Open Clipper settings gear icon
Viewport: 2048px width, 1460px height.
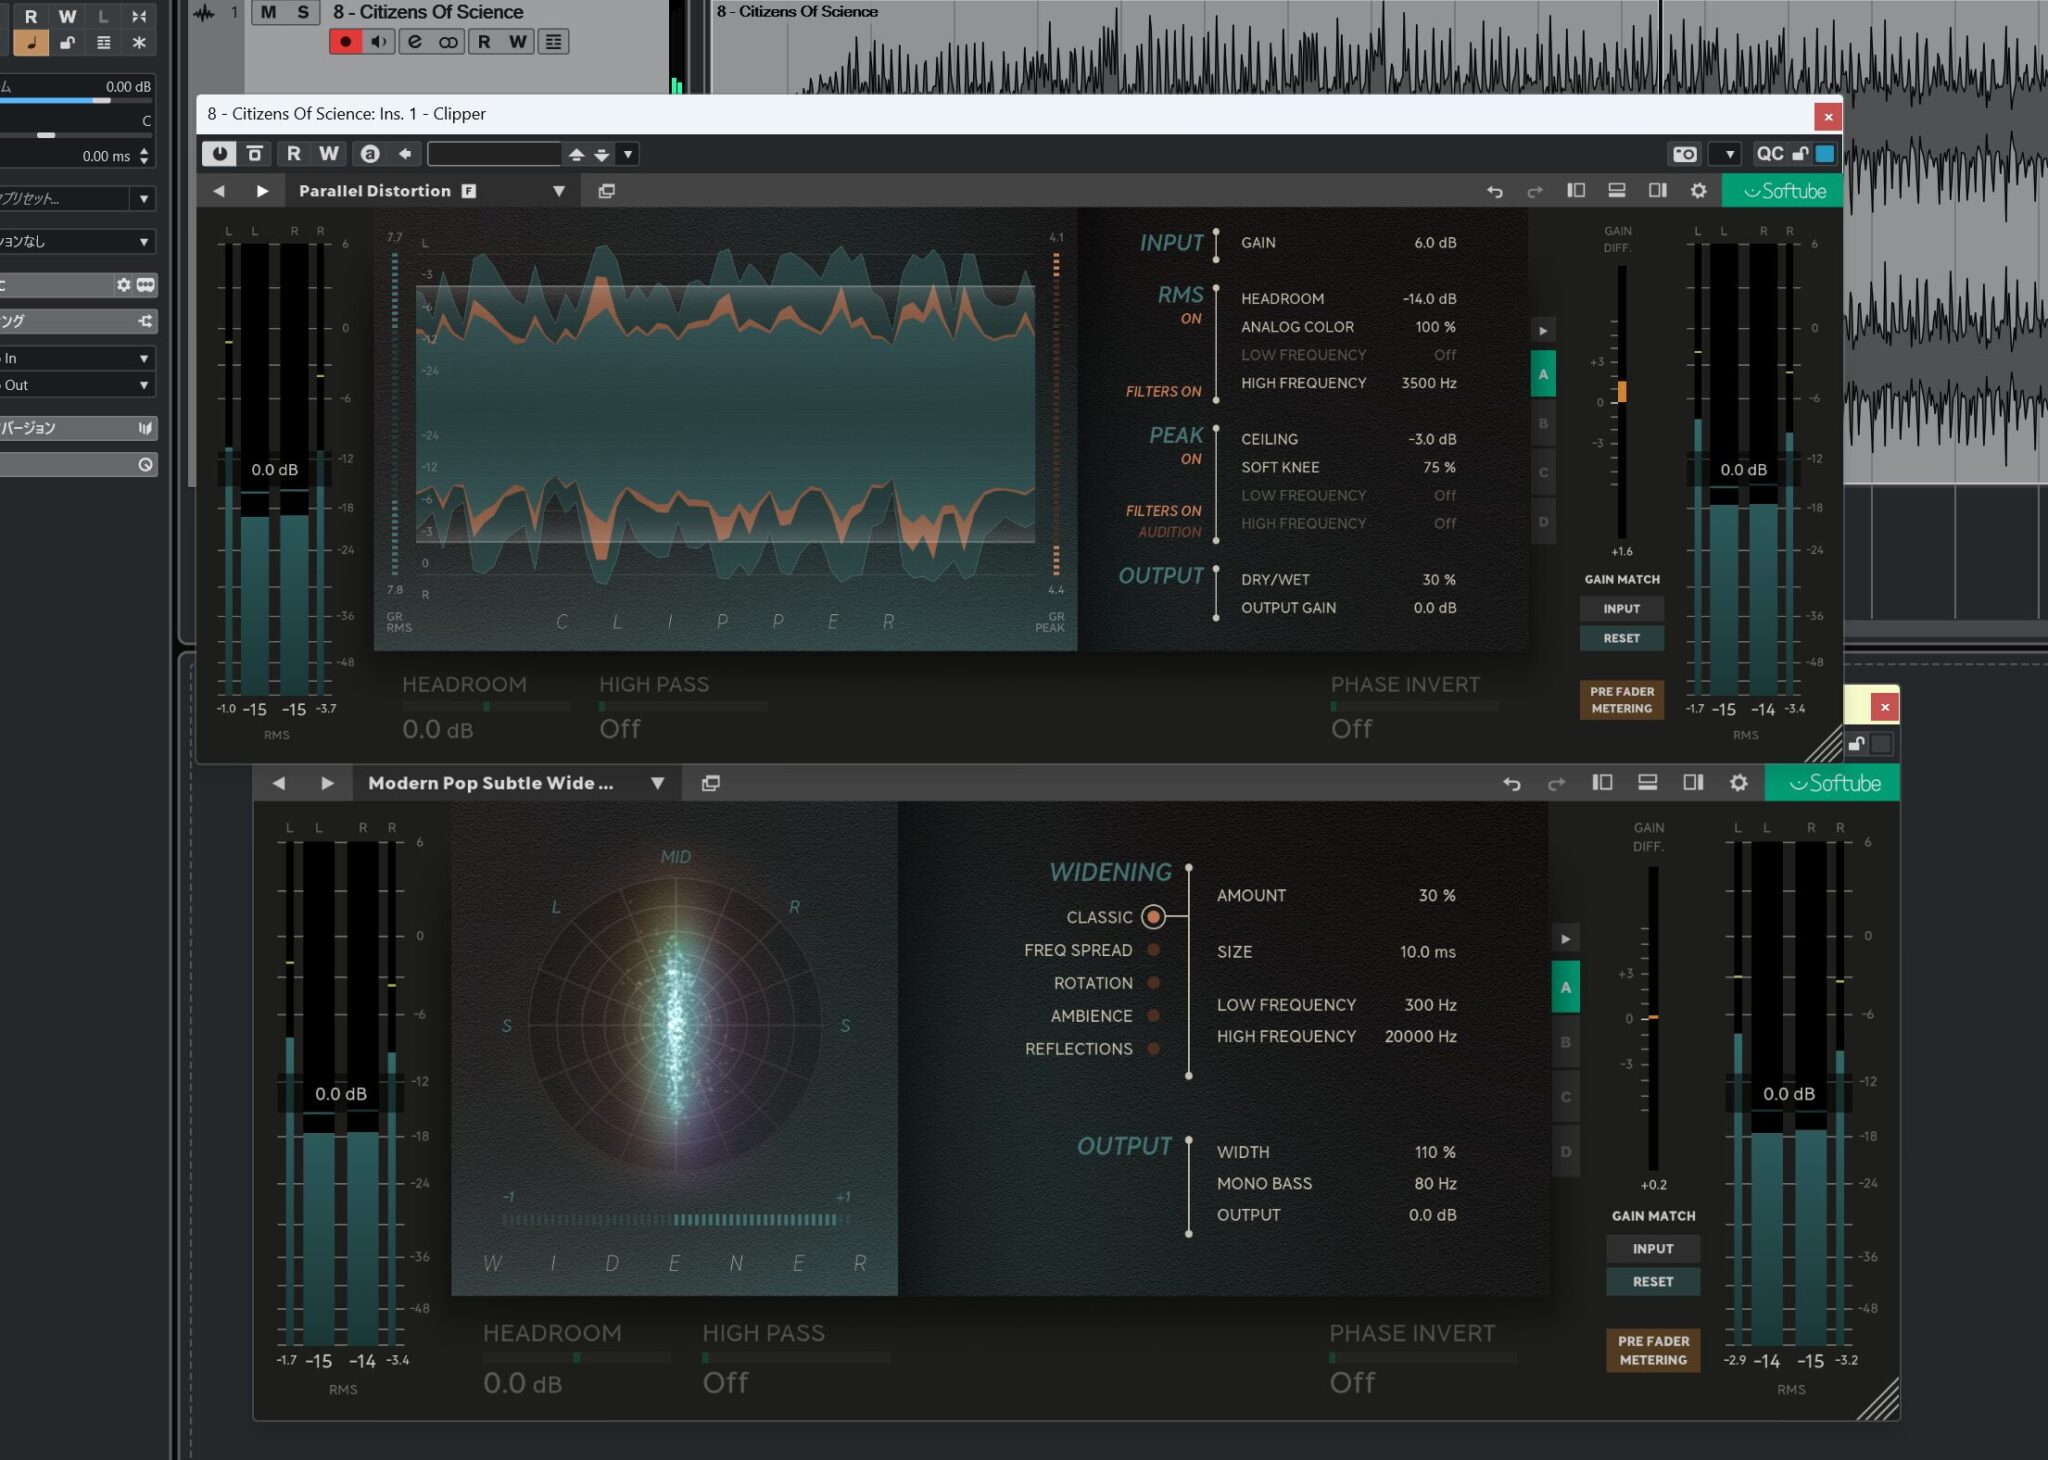coord(1698,191)
